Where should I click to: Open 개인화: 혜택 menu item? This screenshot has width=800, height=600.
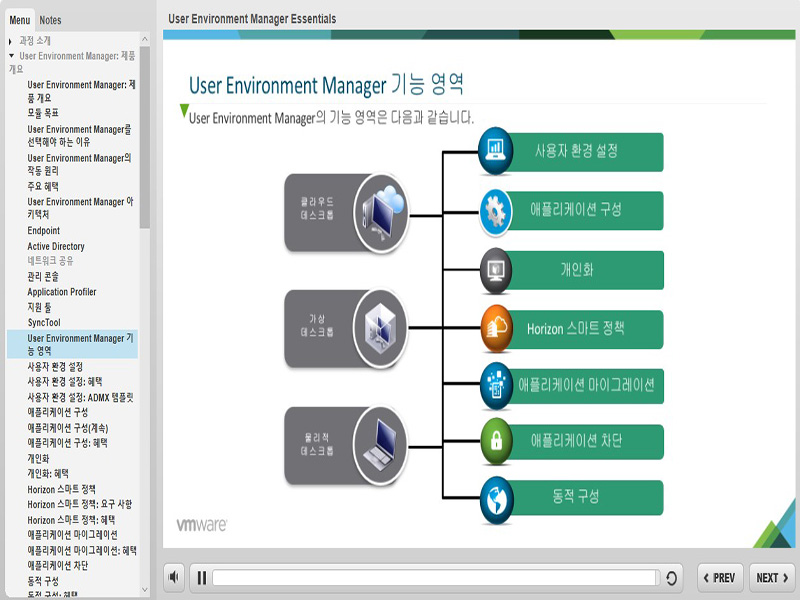(48, 473)
